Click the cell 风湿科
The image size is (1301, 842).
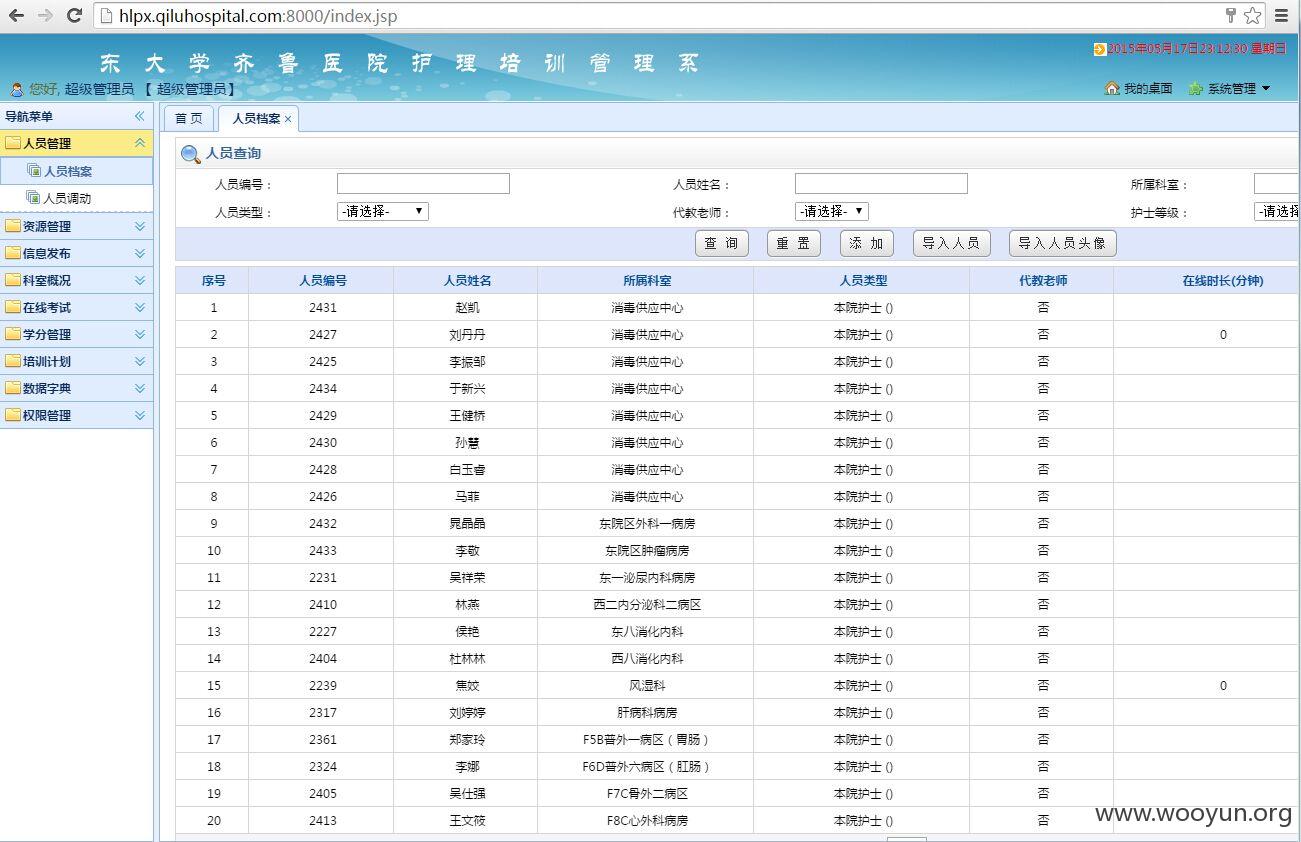(646, 685)
